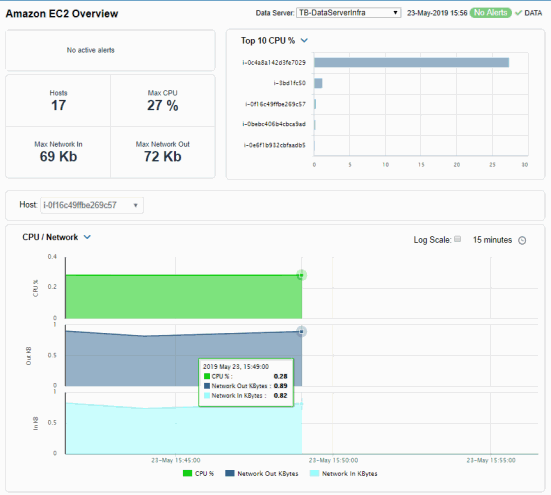Open the Data Server dropdown

click(x=348, y=13)
